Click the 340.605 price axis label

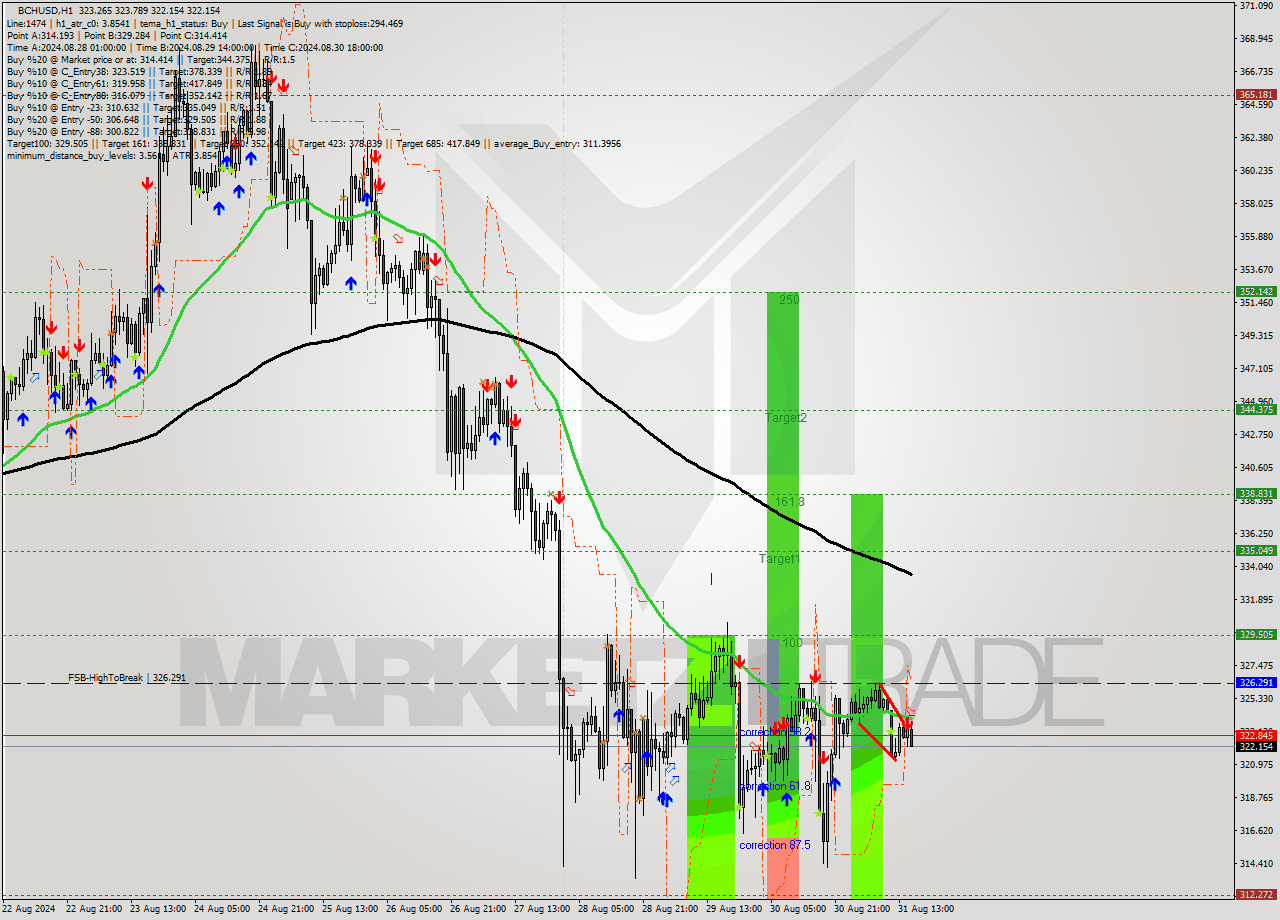click(1255, 467)
